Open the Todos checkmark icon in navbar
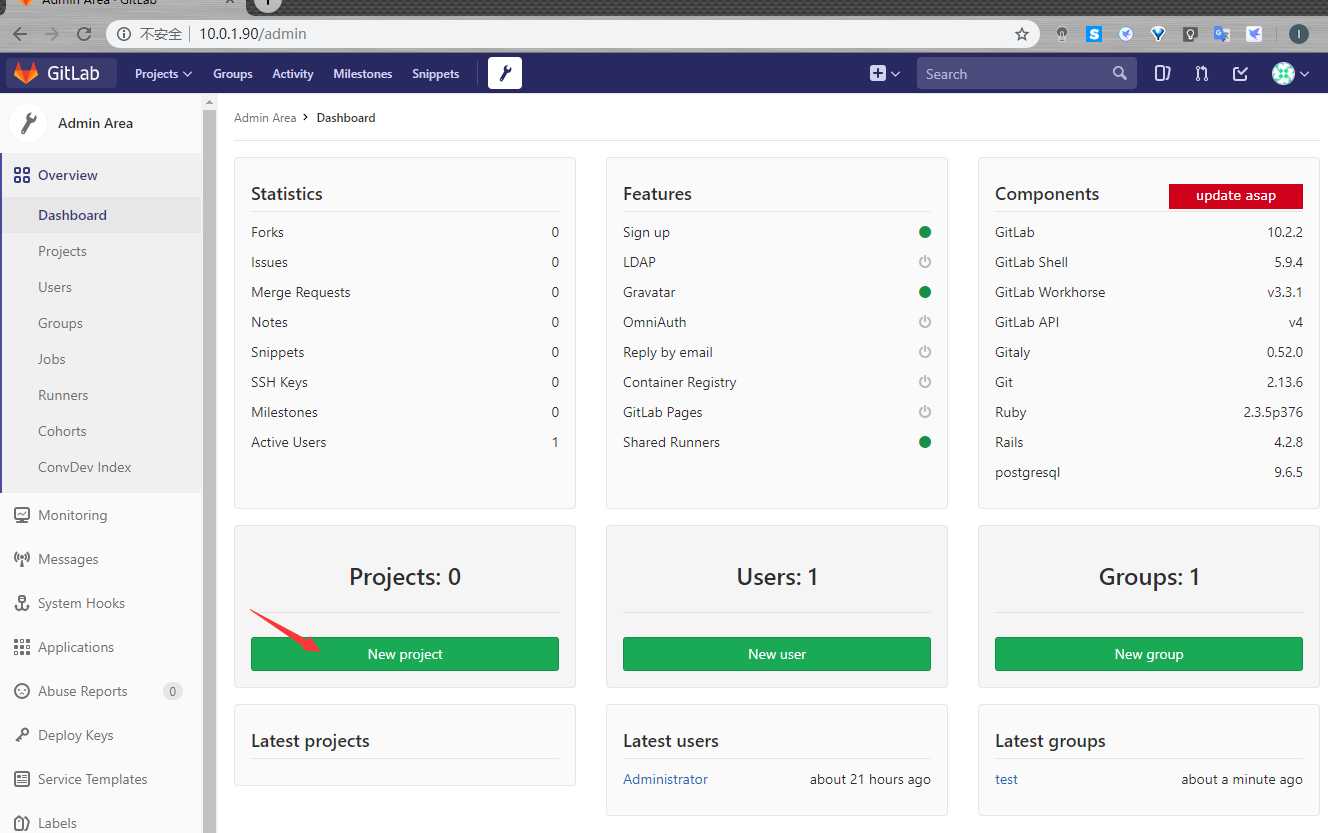This screenshot has height=833, width=1328. [x=1240, y=73]
